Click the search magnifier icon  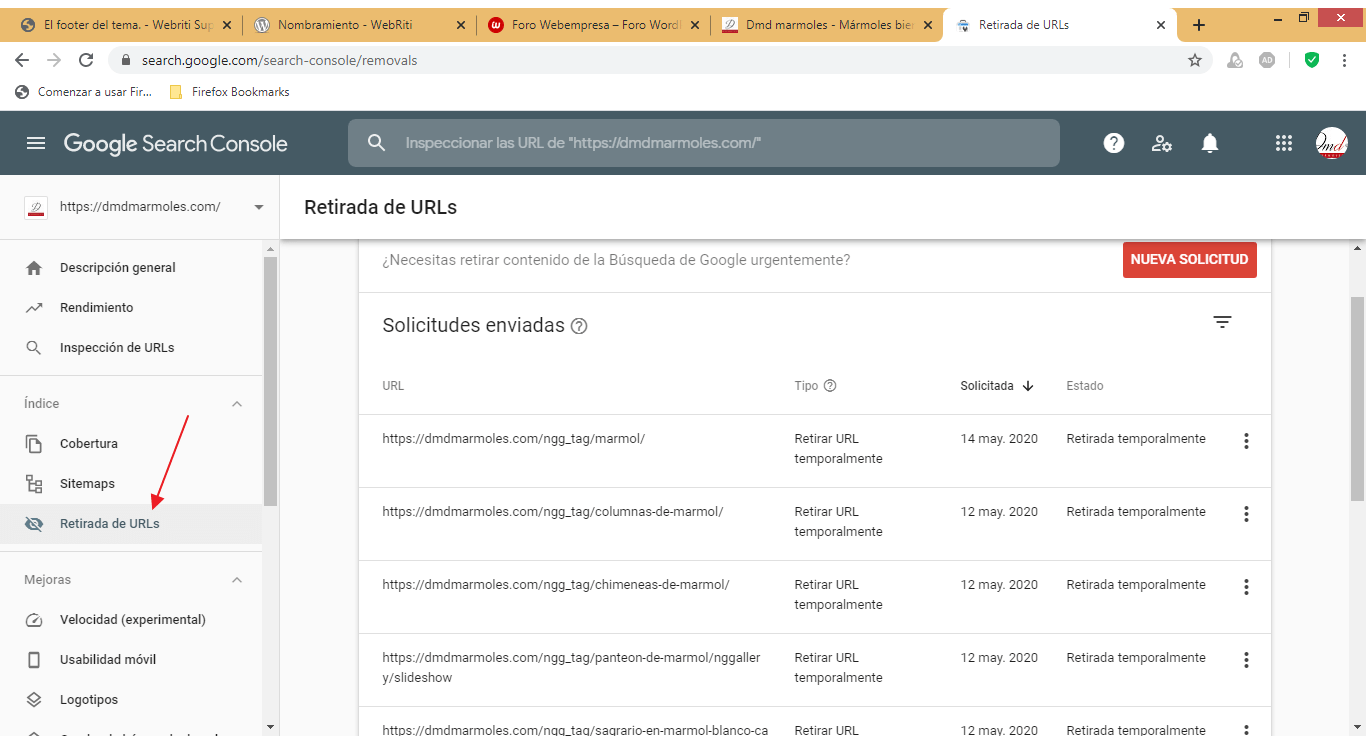tap(376, 143)
